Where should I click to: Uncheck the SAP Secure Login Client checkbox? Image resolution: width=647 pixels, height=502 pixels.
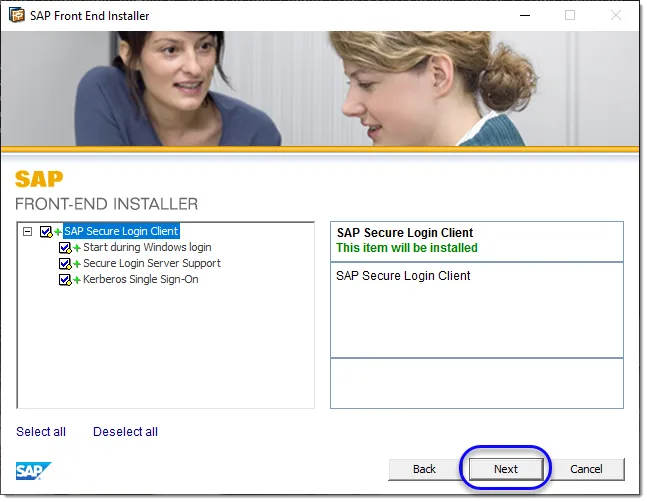(x=45, y=232)
